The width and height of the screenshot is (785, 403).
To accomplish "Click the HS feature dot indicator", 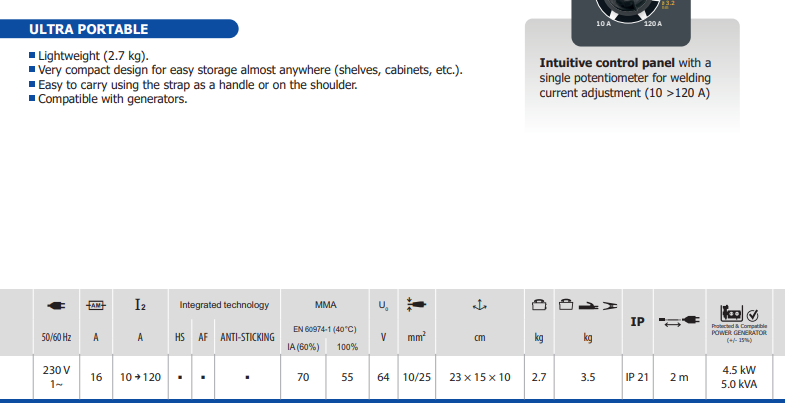I will [180, 378].
